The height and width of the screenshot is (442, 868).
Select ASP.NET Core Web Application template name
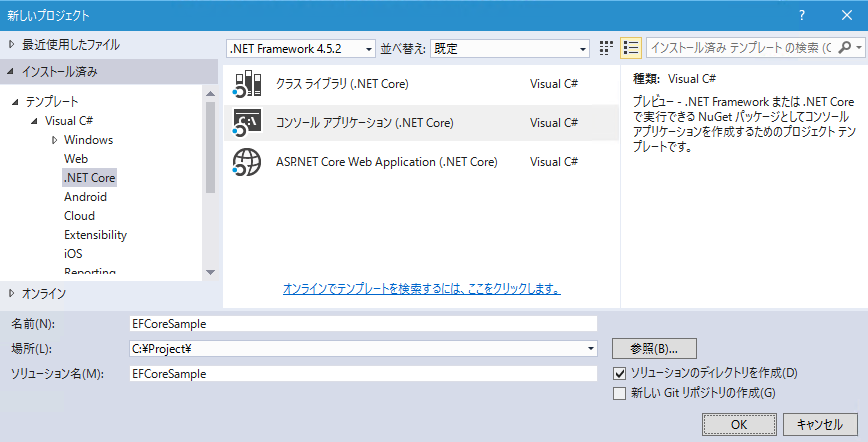click(386, 162)
